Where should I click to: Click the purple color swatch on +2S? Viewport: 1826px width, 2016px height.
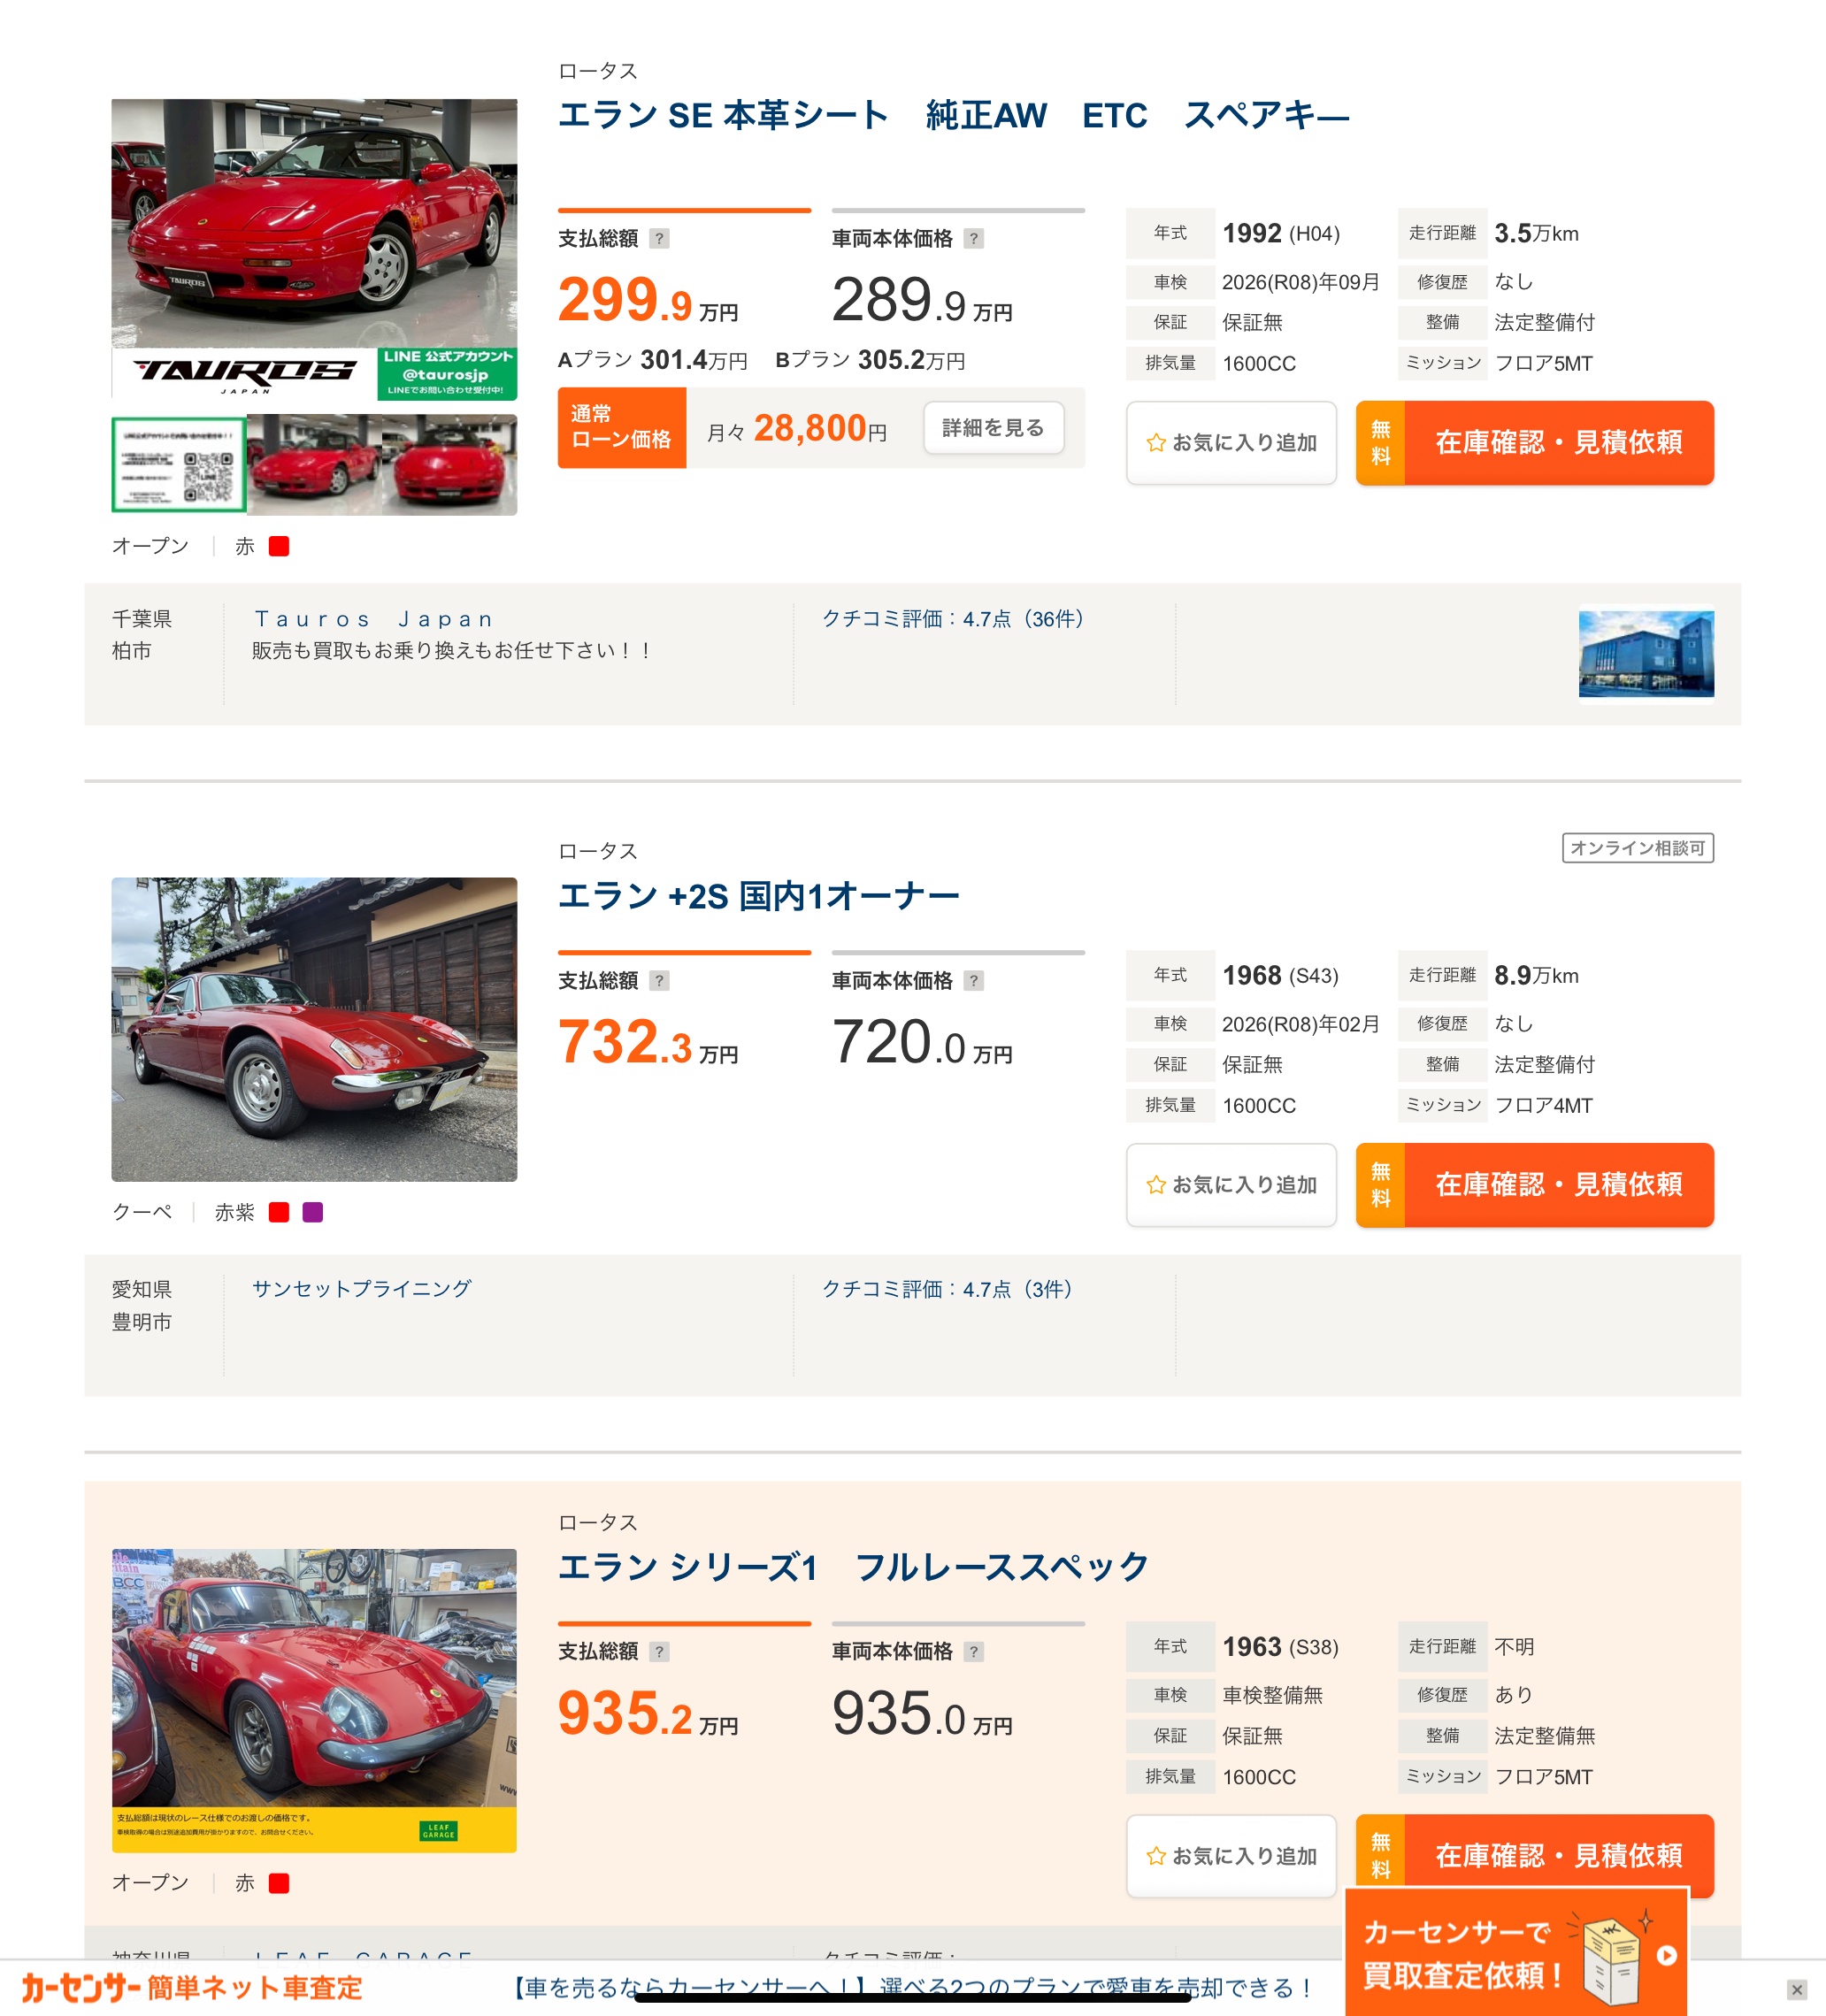pyautogui.click(x=313, y=1212)
